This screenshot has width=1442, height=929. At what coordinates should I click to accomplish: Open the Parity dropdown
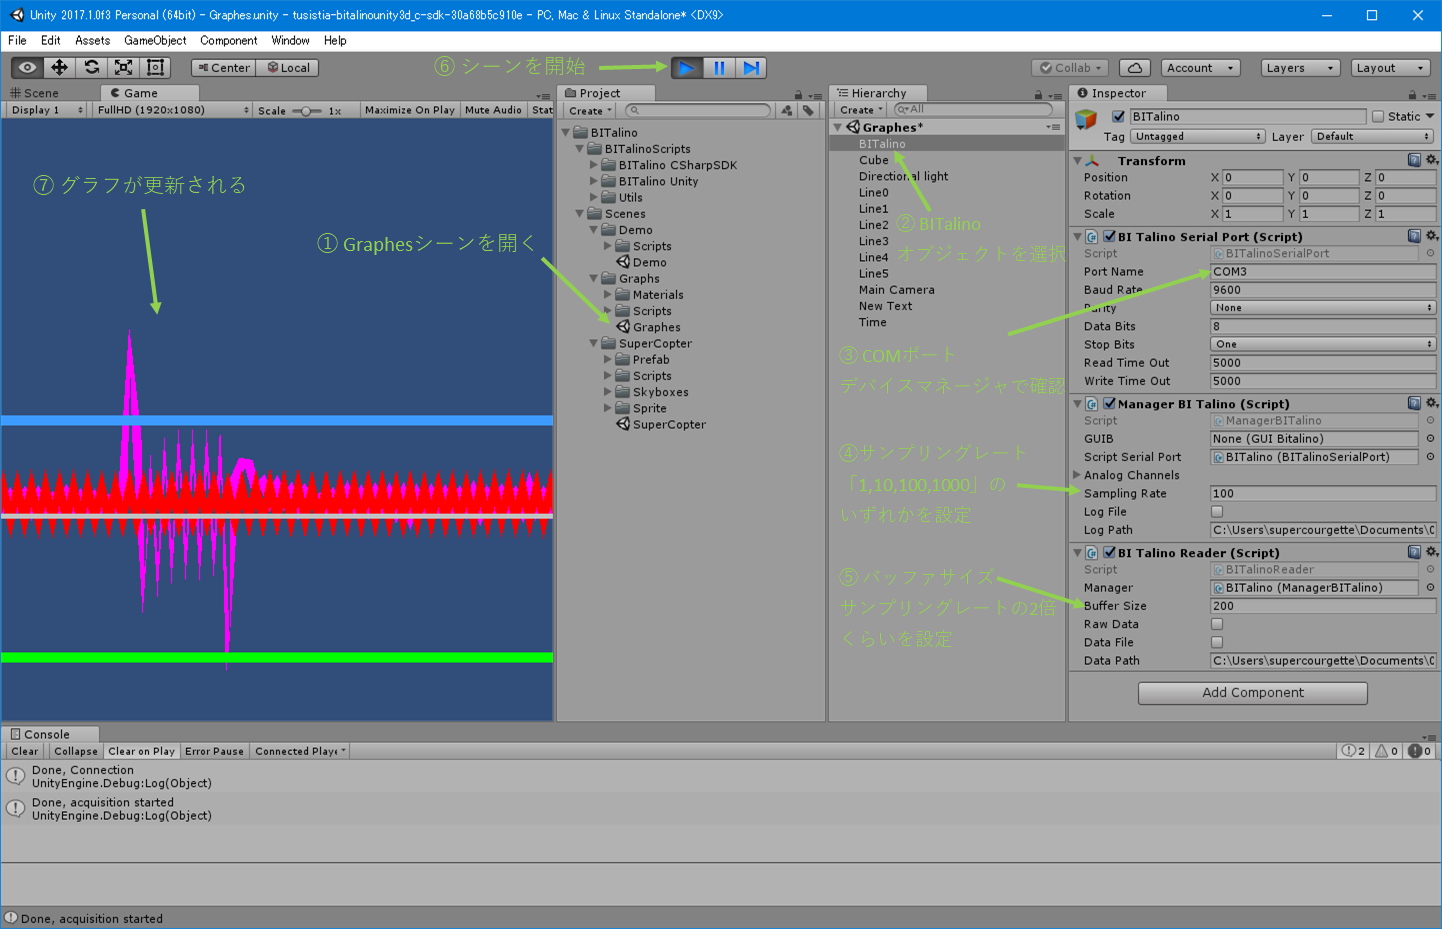click(1323, 308)
